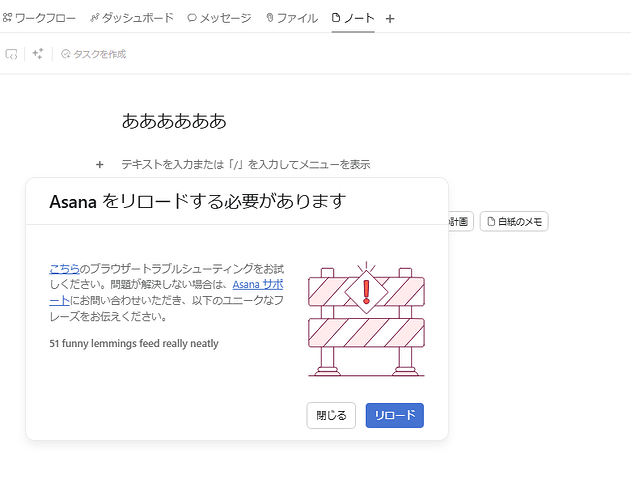Choose the partially hidden 計画 template button
The height and width of the screenshot is (500, 631).
tap(461, 221)
